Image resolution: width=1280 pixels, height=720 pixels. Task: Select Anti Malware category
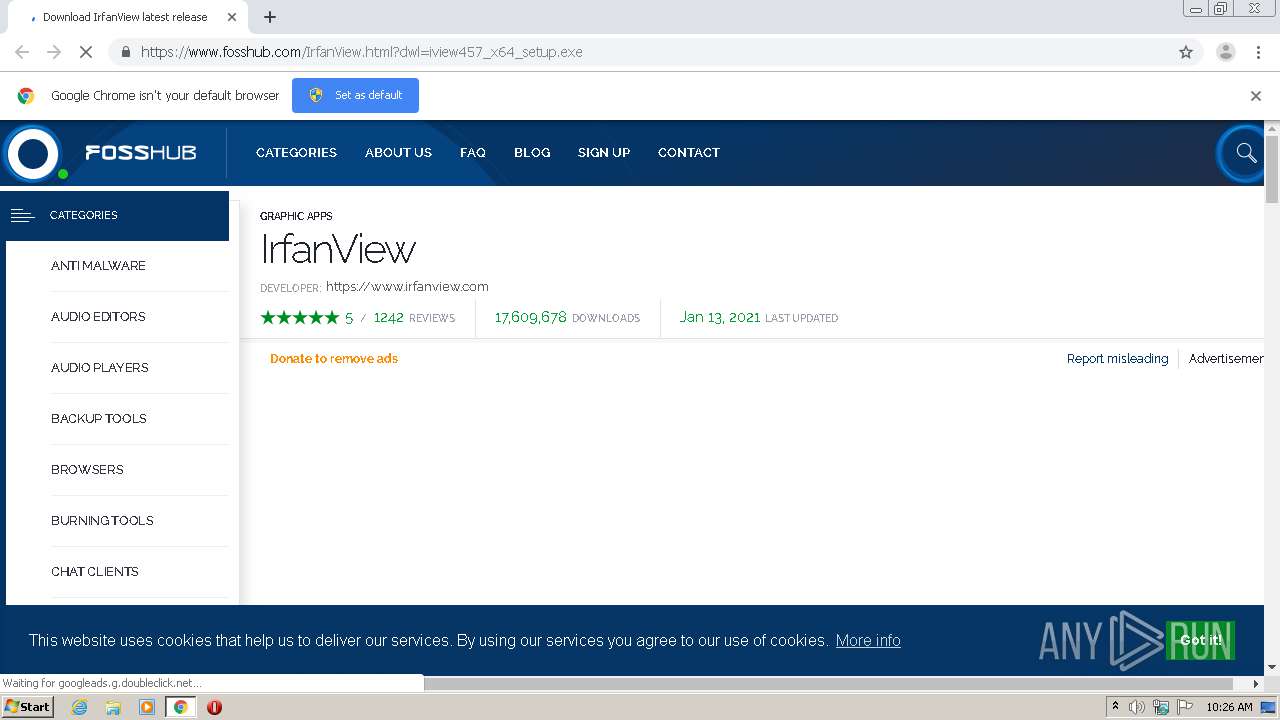pos(98,266)
